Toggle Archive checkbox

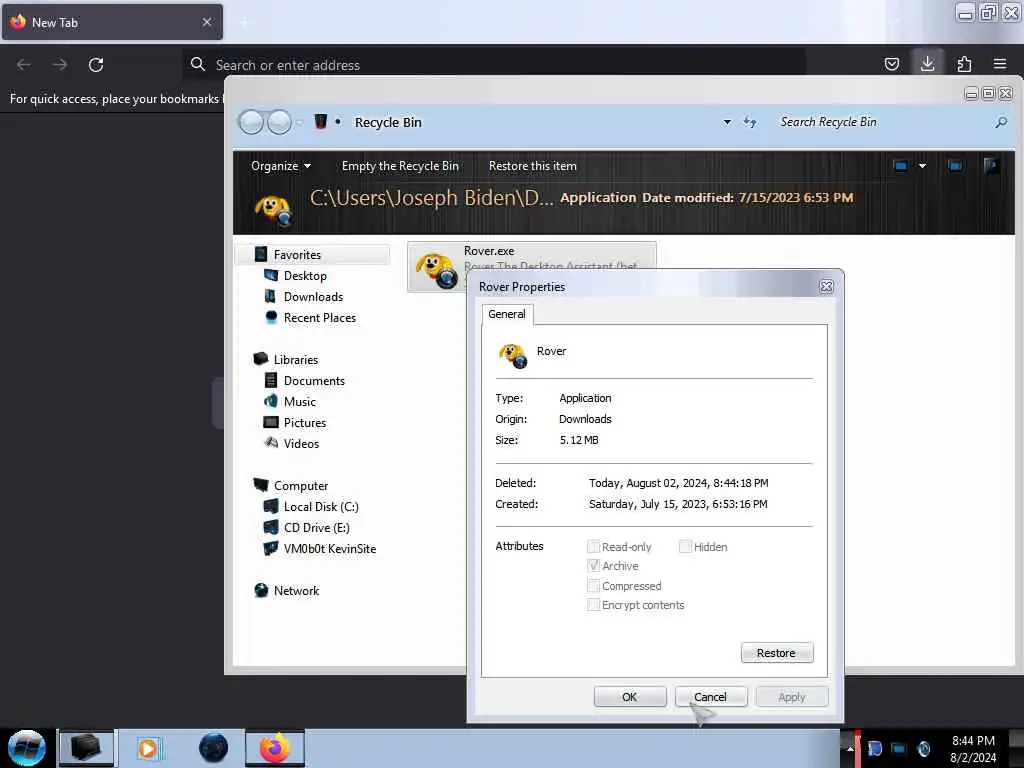(x=594, y=566)
